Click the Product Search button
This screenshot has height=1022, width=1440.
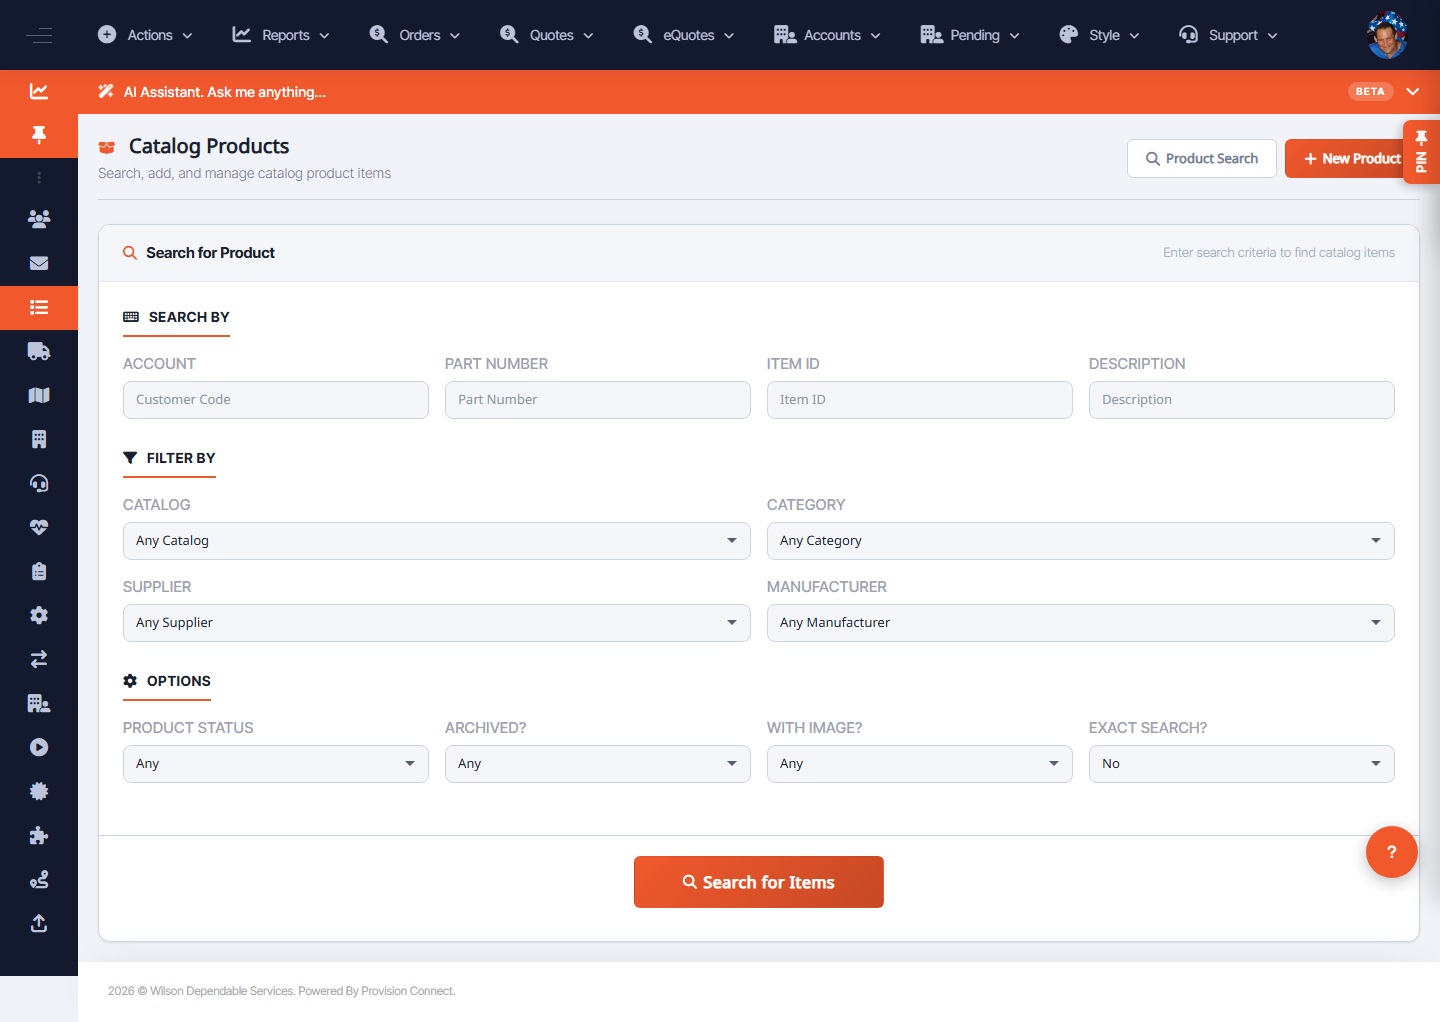(1202, 158)
